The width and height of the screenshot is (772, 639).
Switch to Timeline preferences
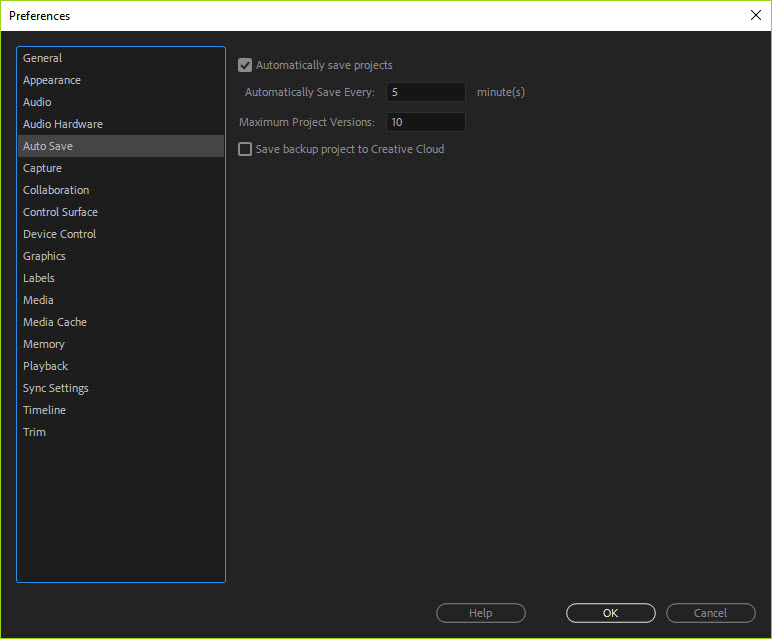[45, 410]
